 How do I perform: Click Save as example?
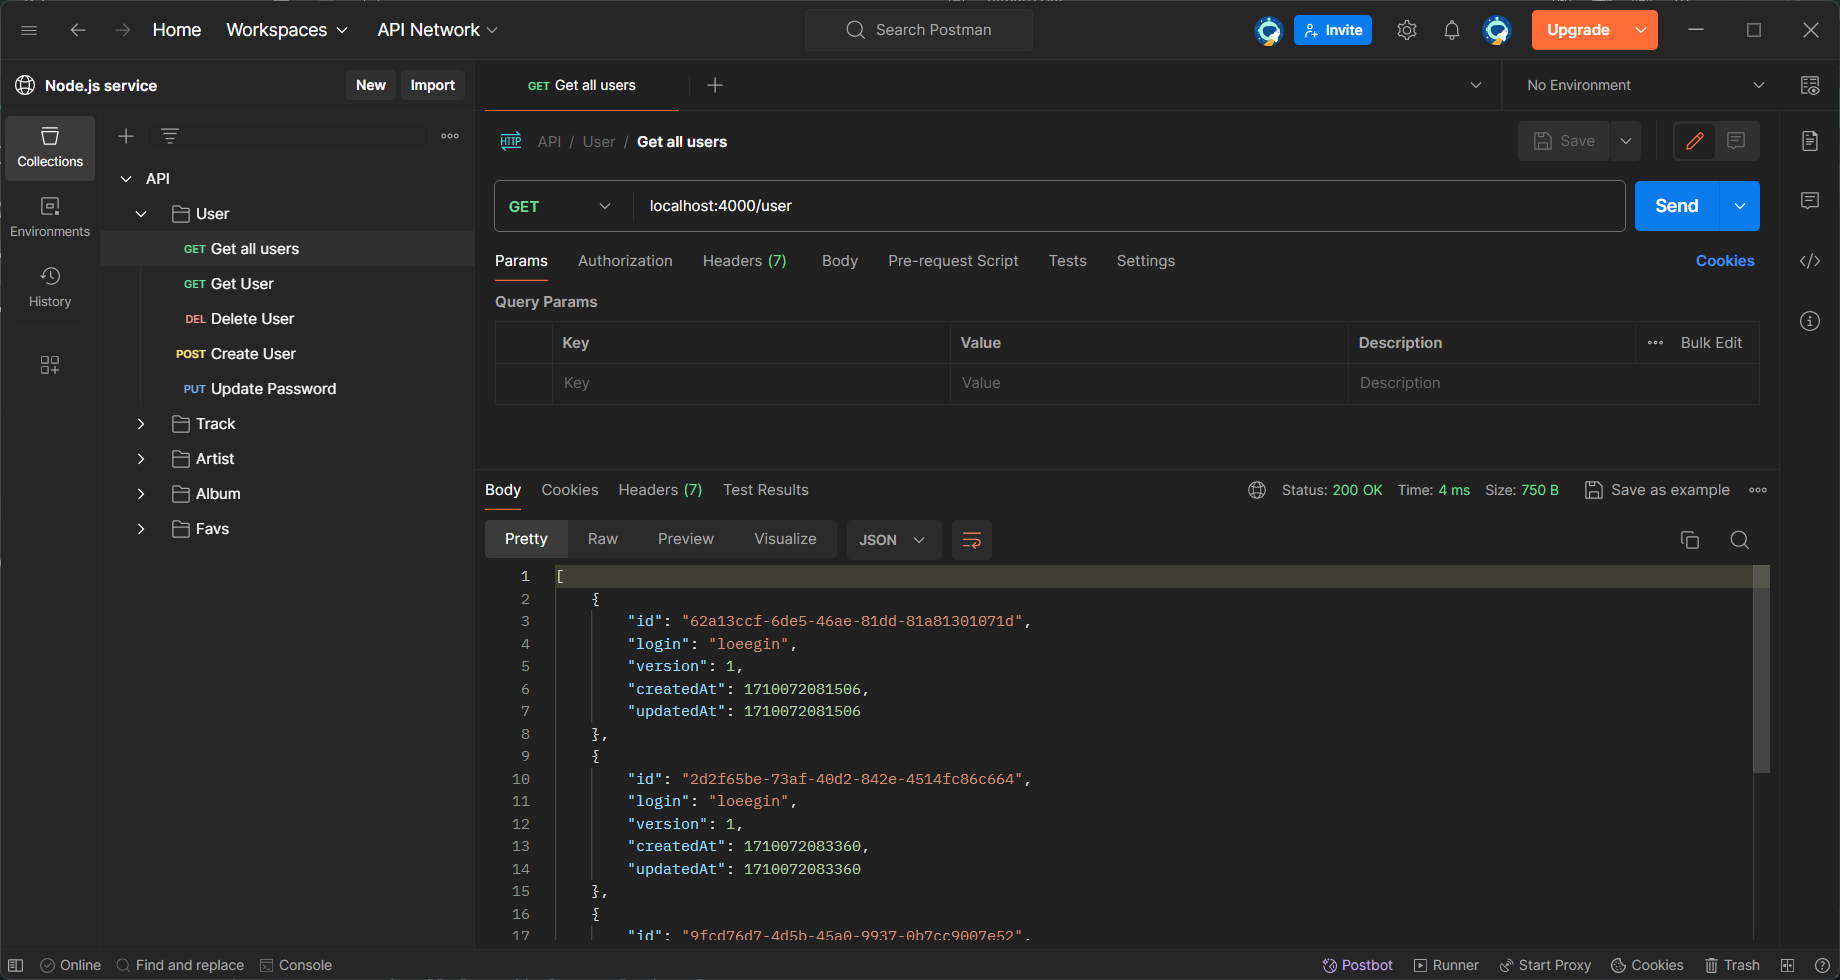pyautogui.click(x=1658, y=490)
